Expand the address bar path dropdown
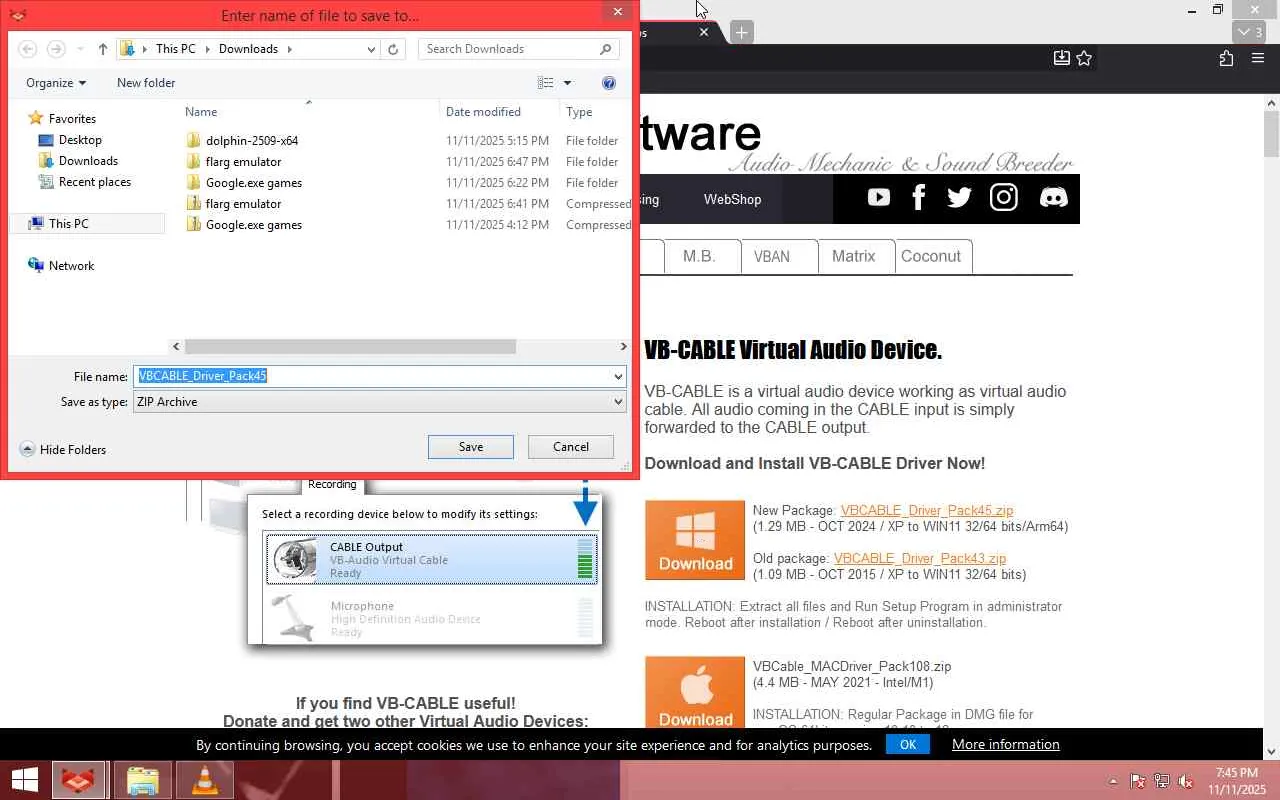 [372, 48]
